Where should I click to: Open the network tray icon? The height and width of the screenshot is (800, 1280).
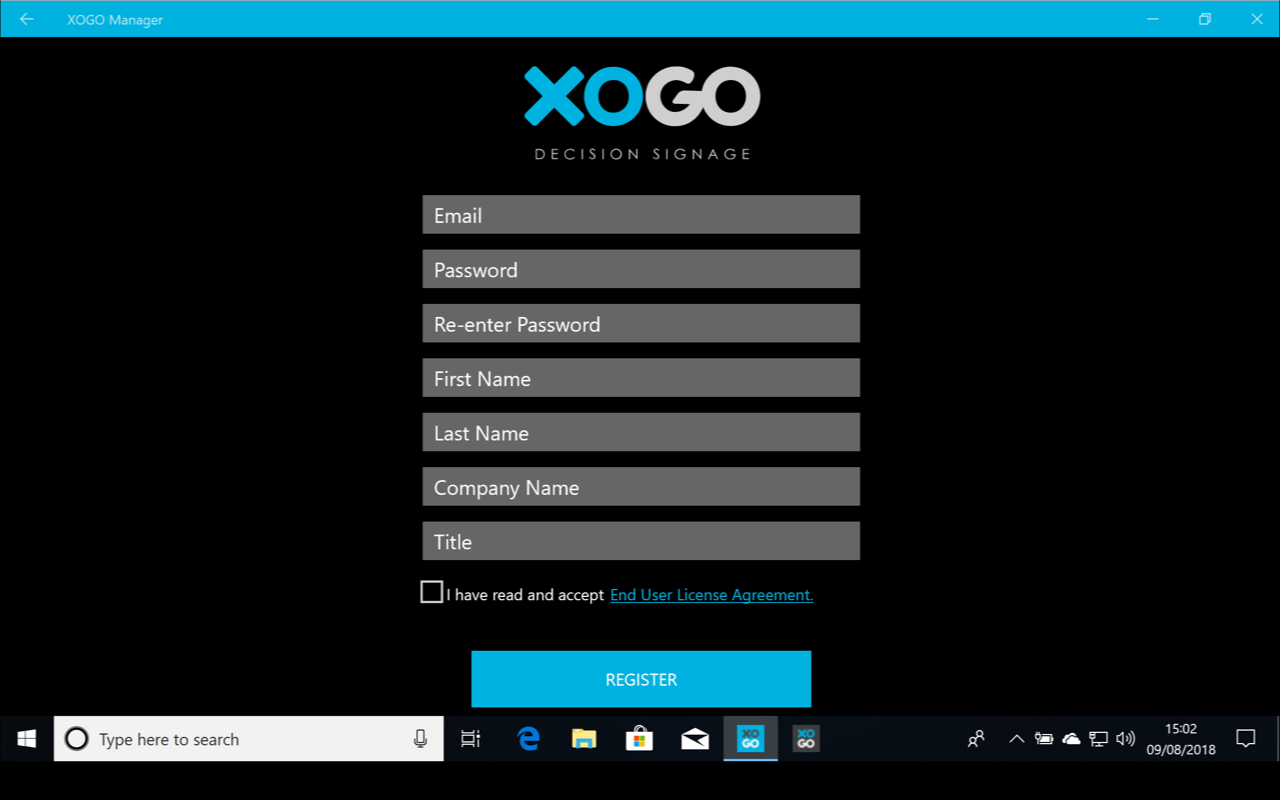[x=1098, y=739]
